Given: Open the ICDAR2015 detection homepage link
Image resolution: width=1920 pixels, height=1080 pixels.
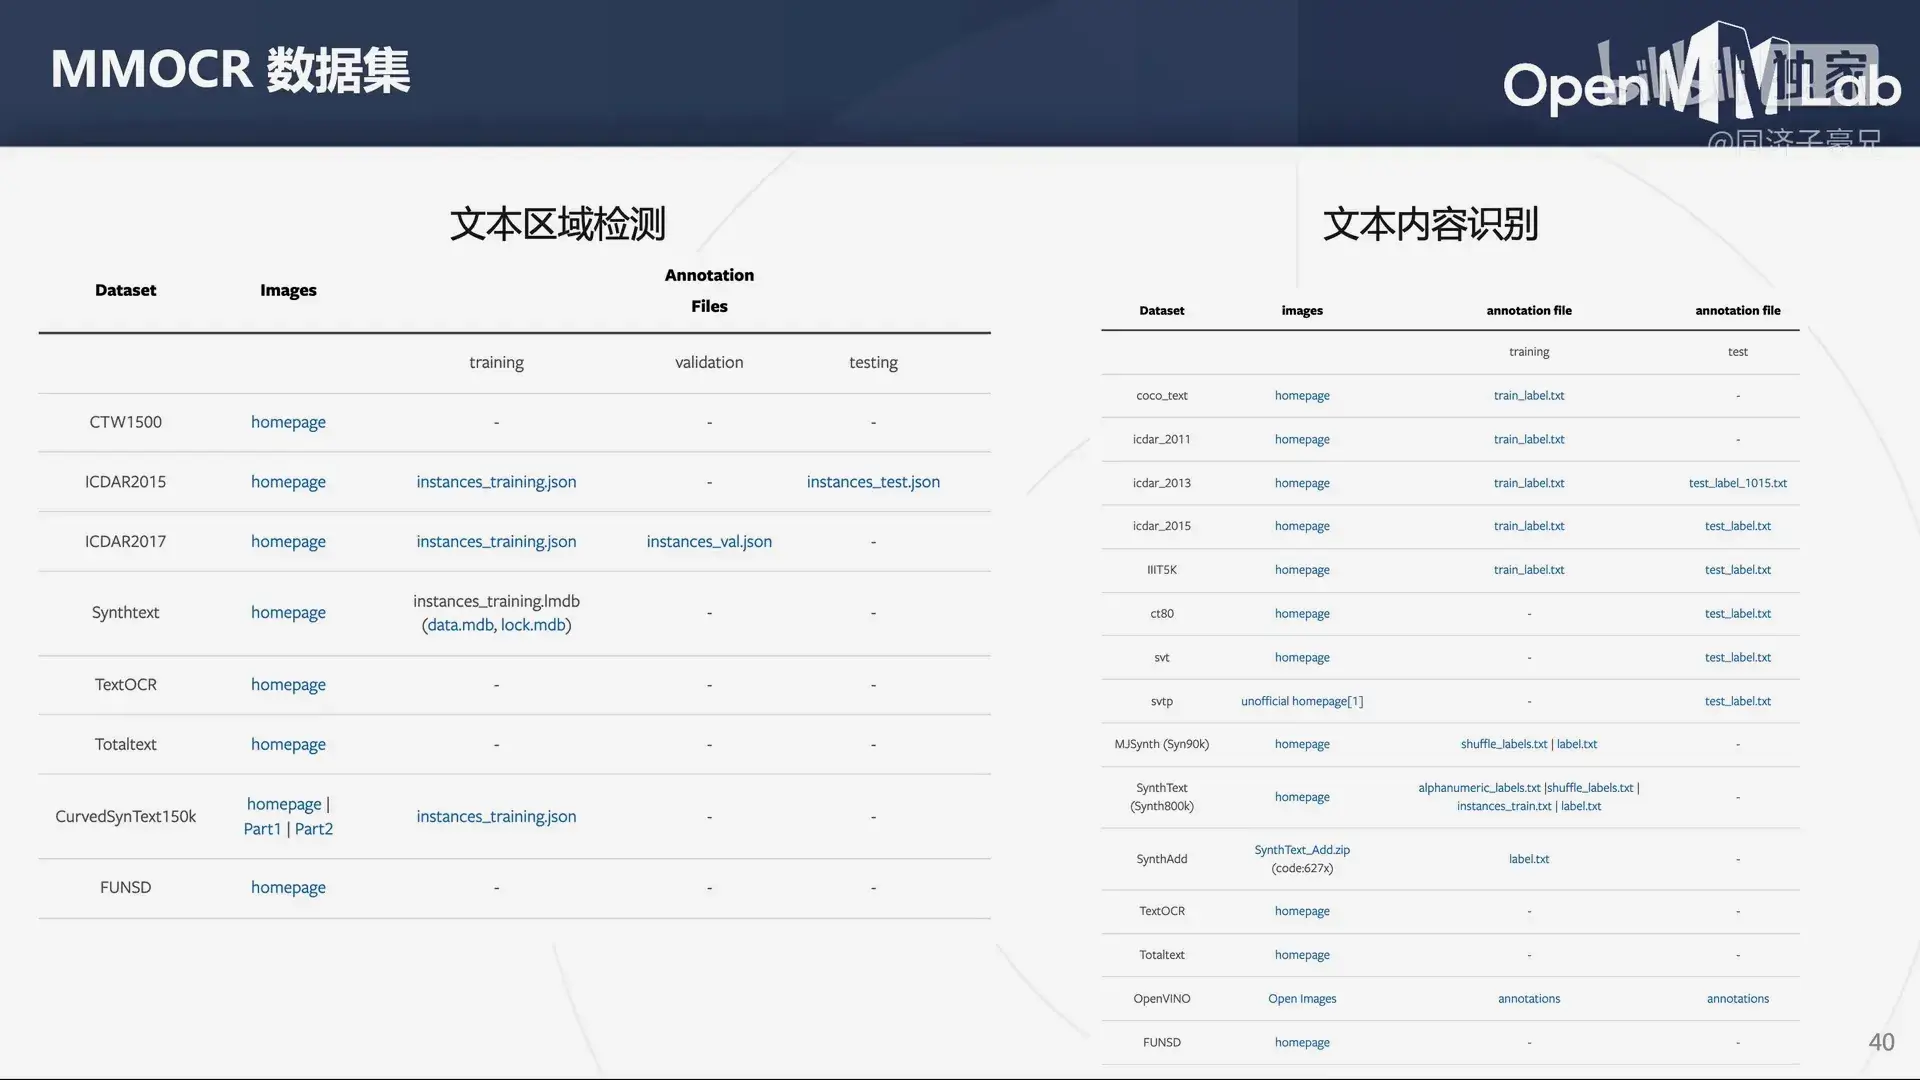Looking at the screenshot, I should point(288,482).
